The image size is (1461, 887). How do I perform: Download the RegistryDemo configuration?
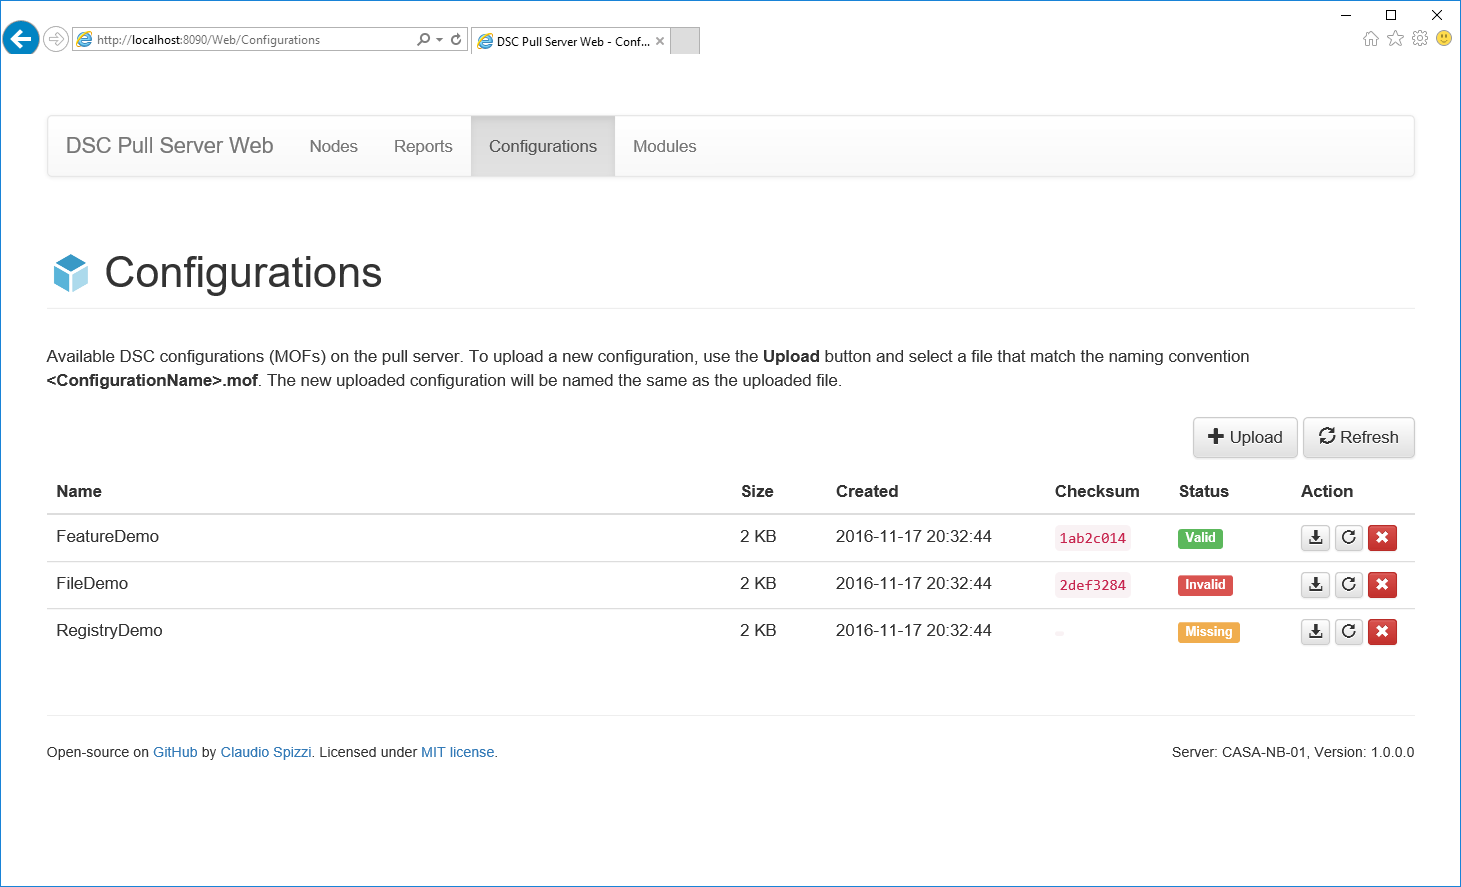[x=1315, y=632]
